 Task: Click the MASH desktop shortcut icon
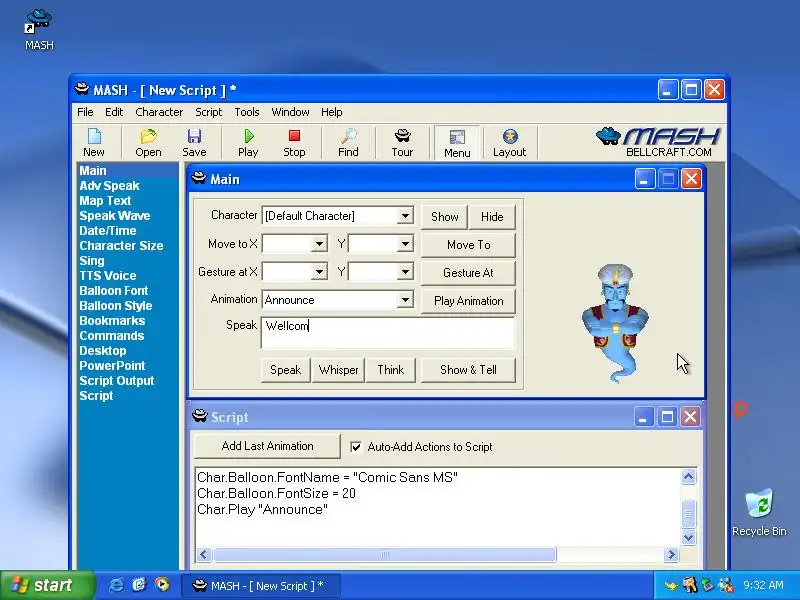tap(39, 30)
